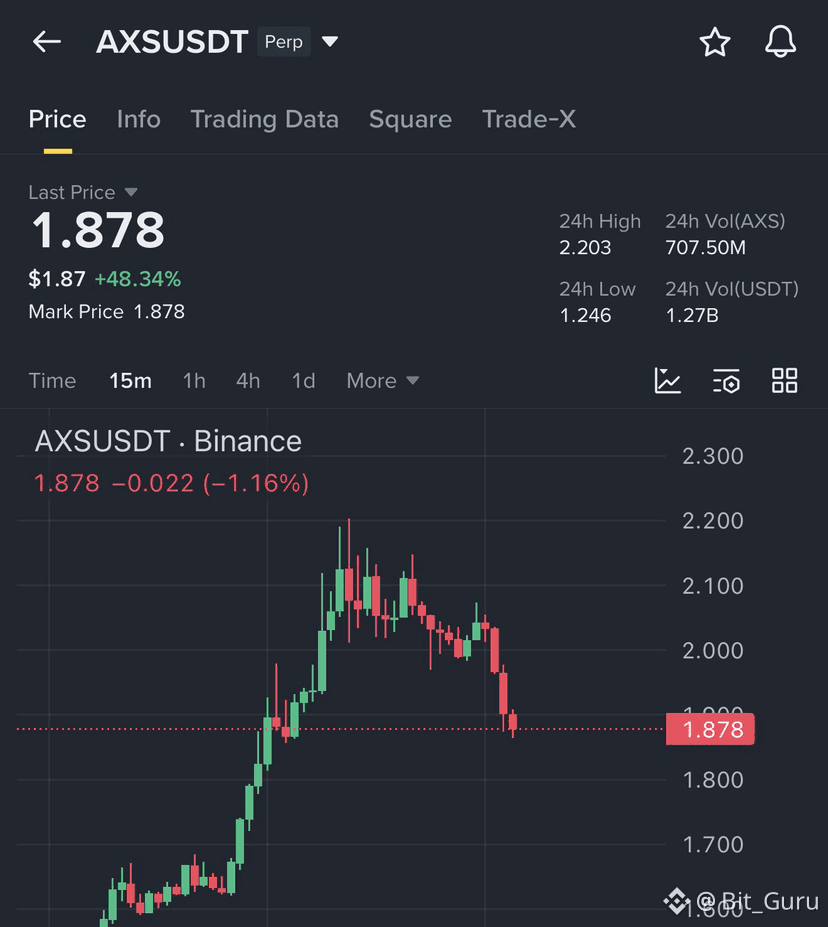The height and width of the screenshot is (927, 828).
Task: Go to the Square tab
Action: [410, 119]
